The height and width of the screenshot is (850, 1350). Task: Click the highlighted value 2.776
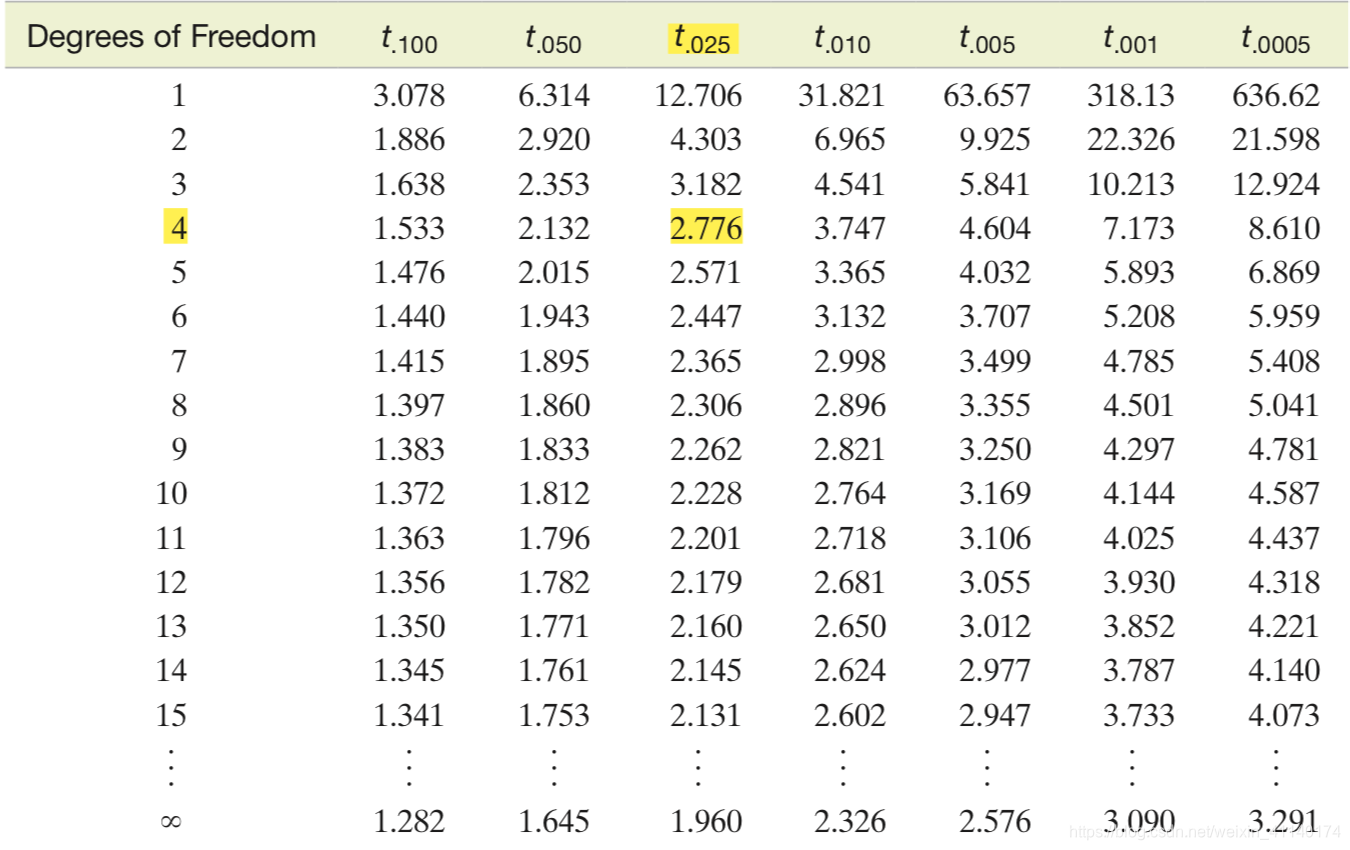(x=706, y=229)
